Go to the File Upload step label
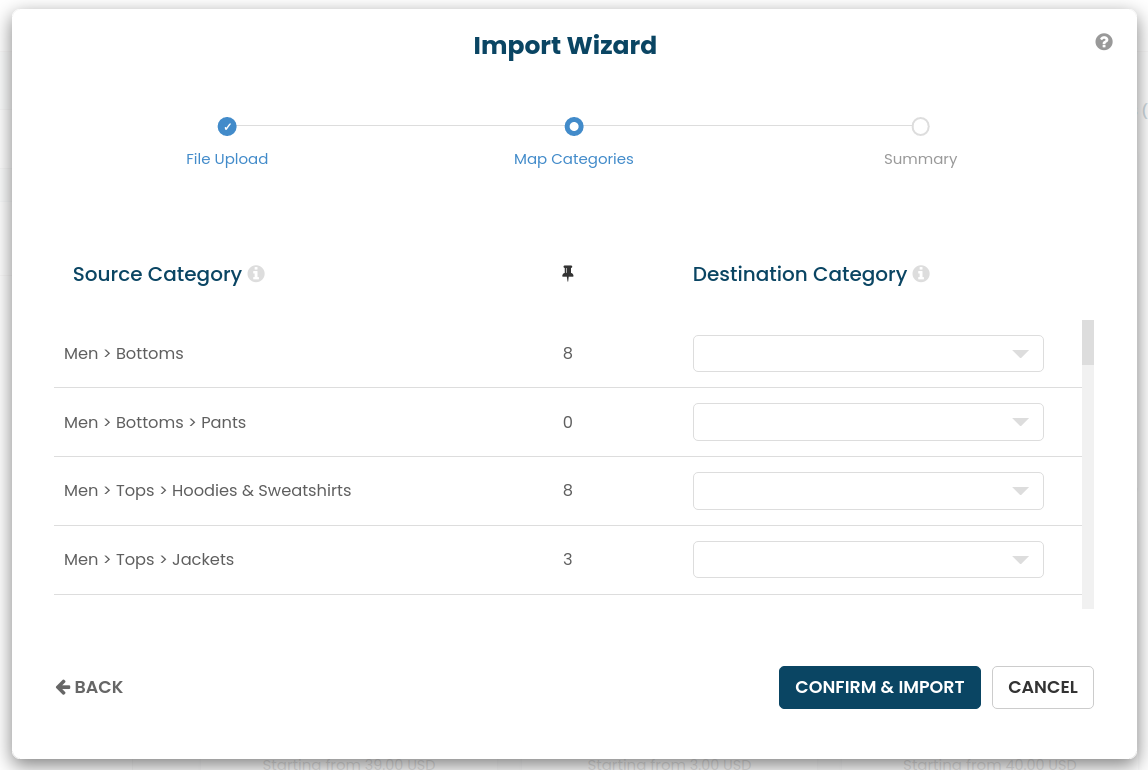 (x=227, y=159)
